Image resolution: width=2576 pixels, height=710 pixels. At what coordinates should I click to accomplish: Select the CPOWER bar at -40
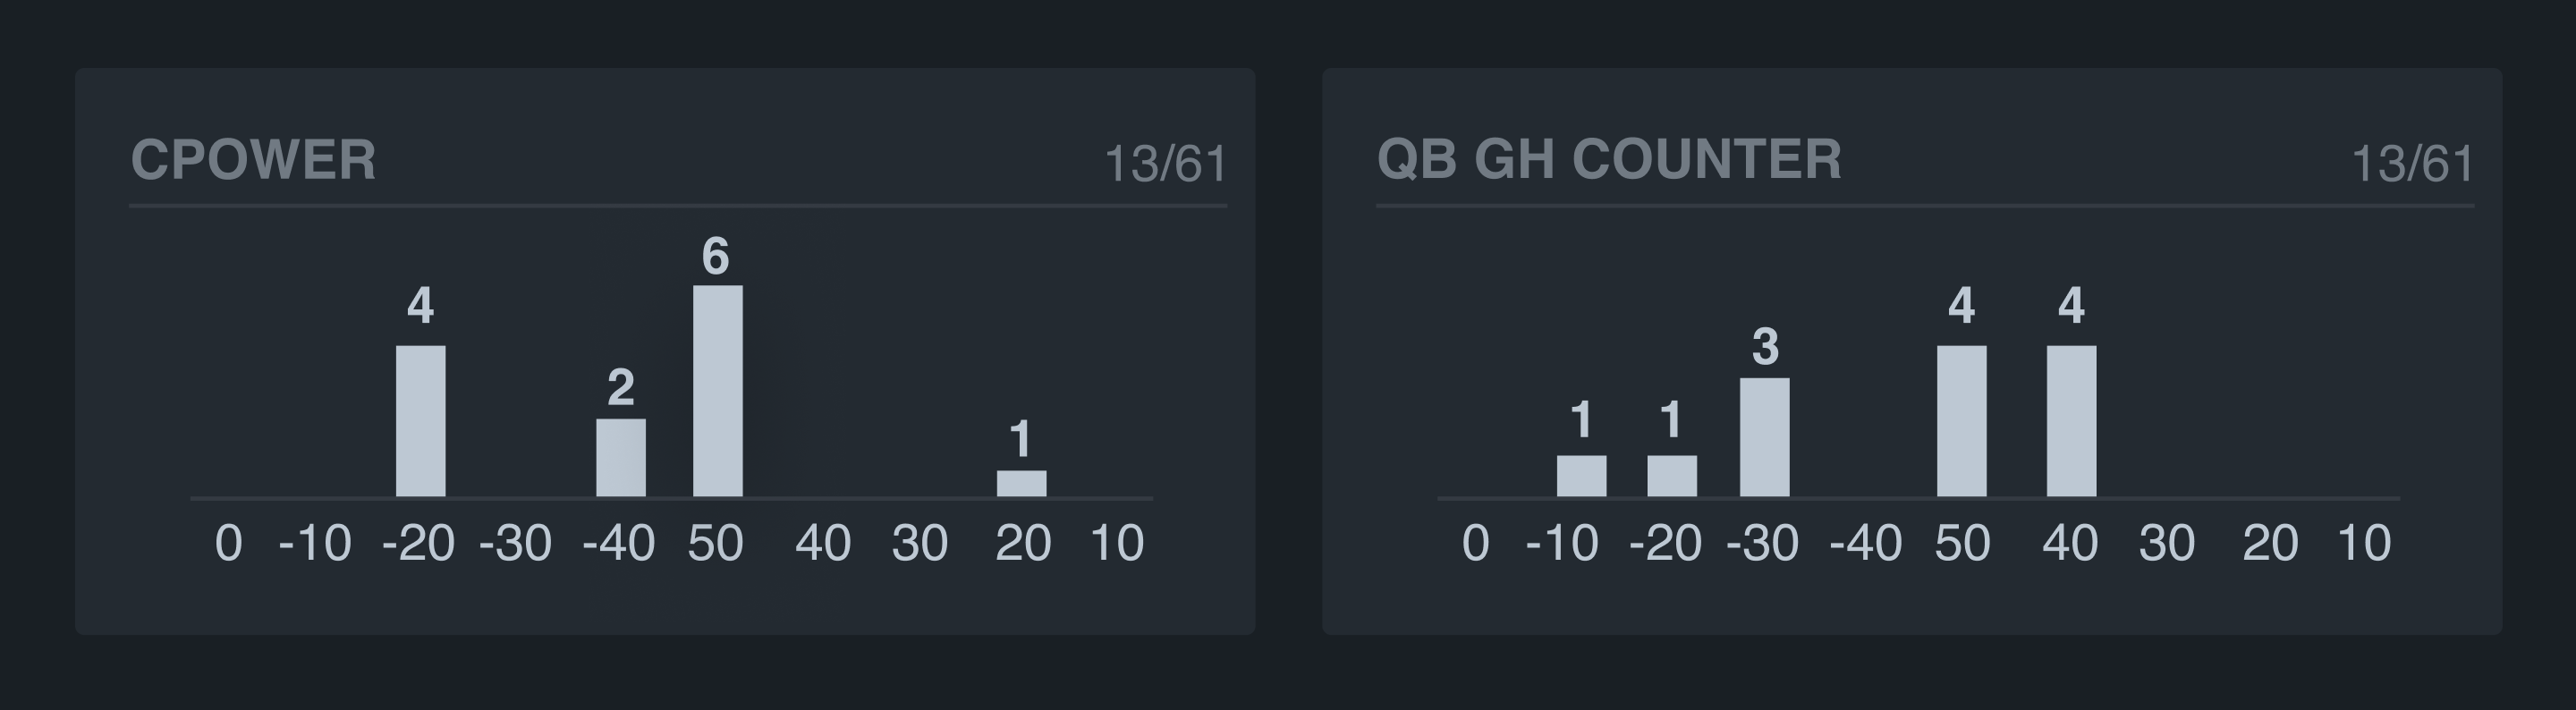(621, 457)
